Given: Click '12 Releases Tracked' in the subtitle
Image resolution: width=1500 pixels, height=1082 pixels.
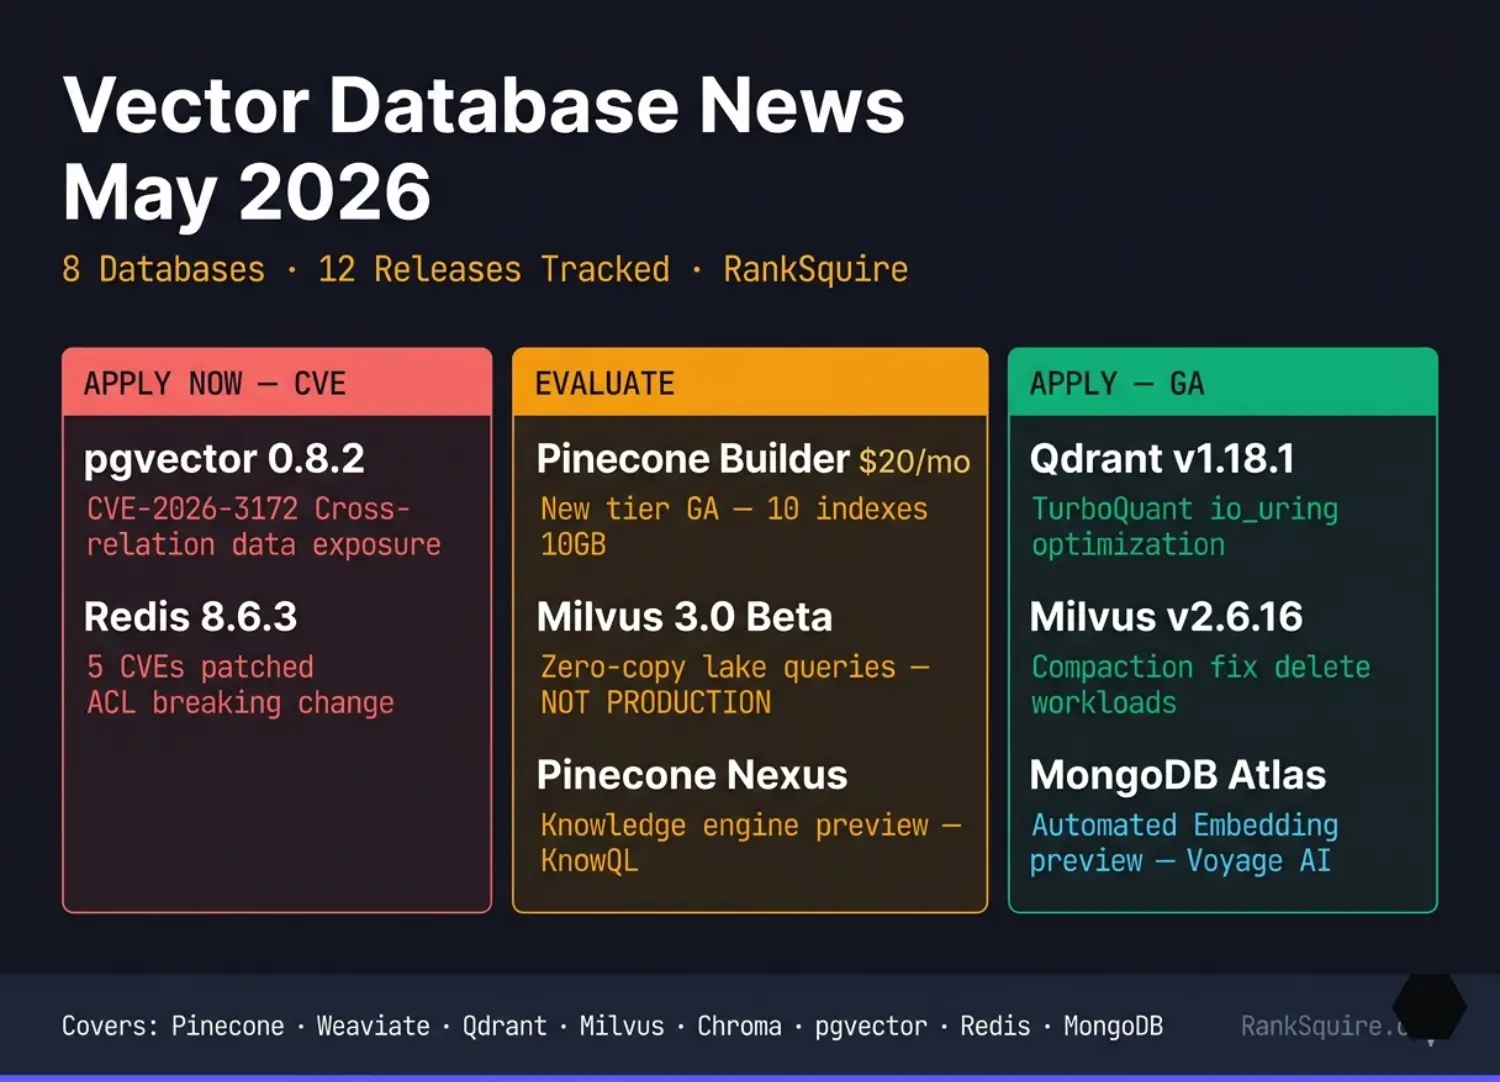Looking at the screenshot, I should [494, 269].
